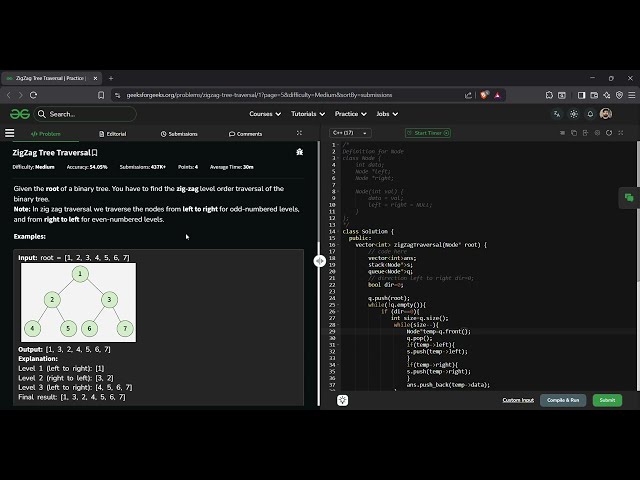Image resolution: width=640 pixels, height=480 pixels.
Task: Click the Submit button
Action: pos(607,400)
